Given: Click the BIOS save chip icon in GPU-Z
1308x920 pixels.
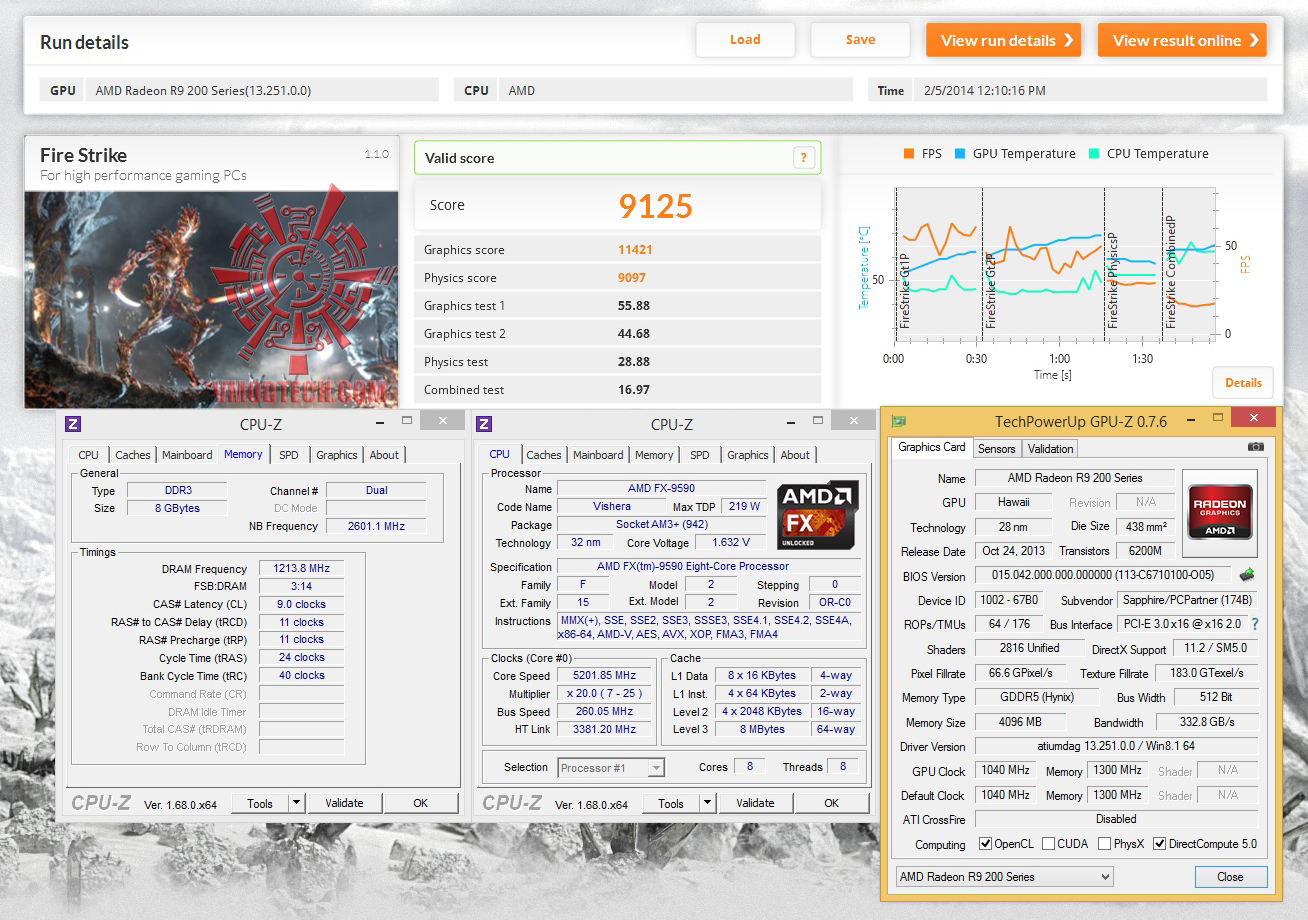Looking at the screenshot, I should (x=1246, y=575).
